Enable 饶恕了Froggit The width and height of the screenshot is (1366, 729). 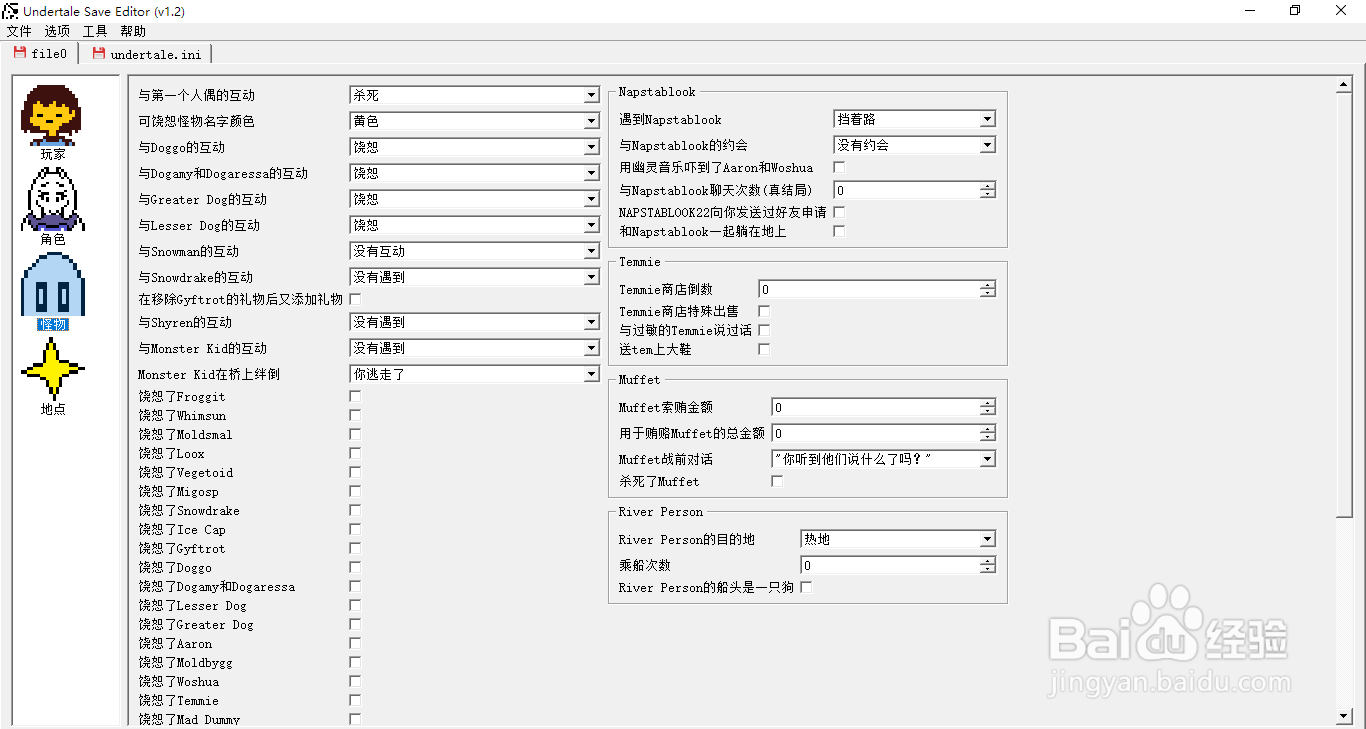355,395
